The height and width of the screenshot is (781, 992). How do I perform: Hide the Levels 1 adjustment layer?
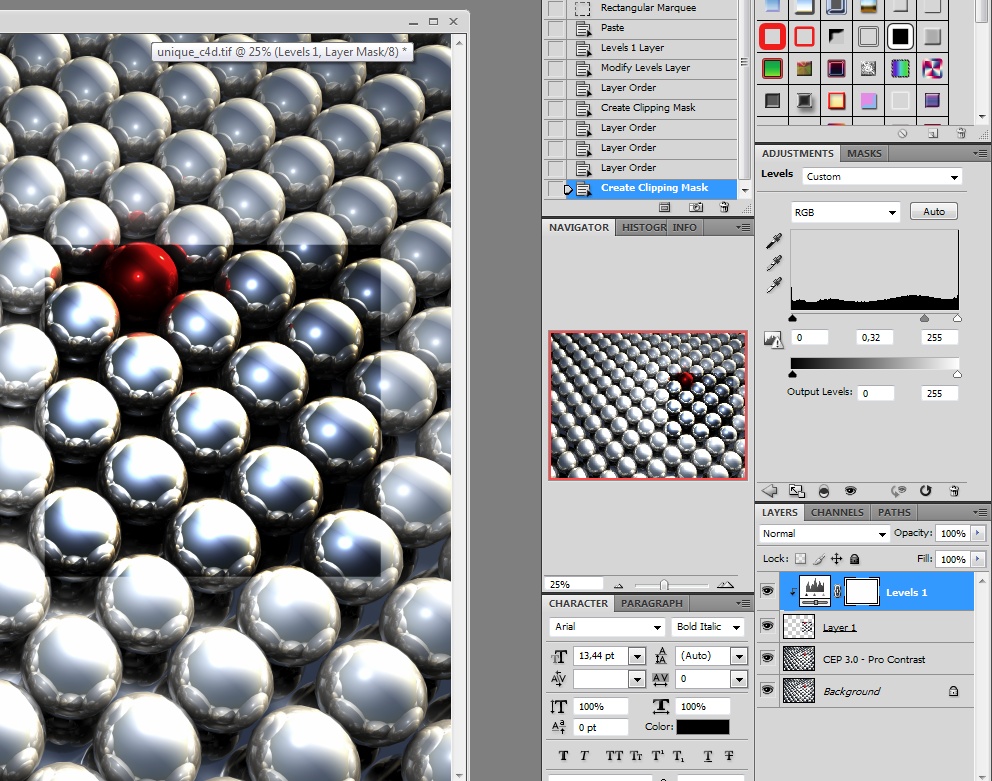click(x=767, y=592)
